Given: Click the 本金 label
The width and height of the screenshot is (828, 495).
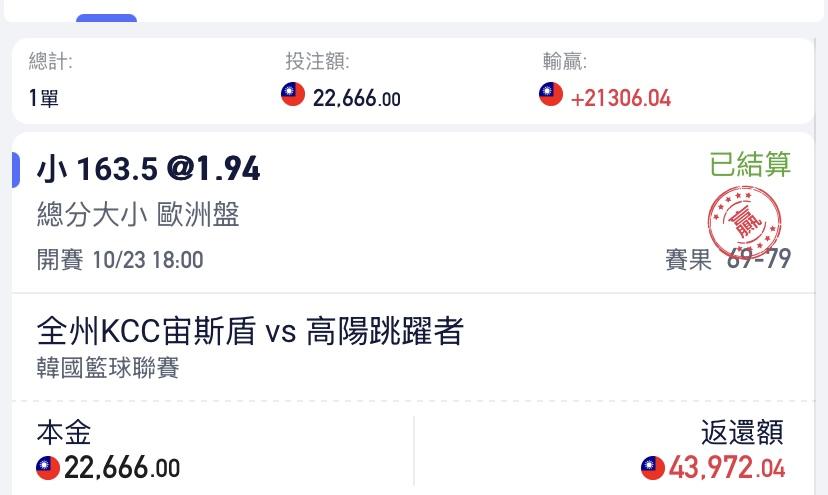Looking at the screenshot, I should tap(64, 432).
